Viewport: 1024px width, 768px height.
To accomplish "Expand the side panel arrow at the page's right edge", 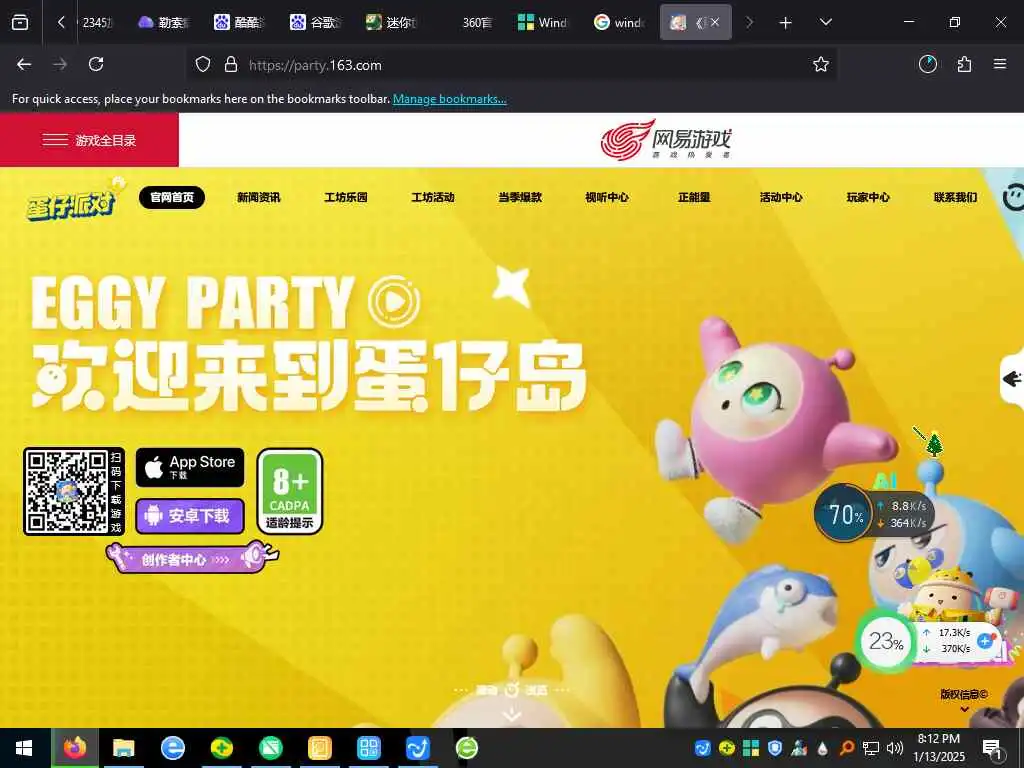I will pos(1012,379).
